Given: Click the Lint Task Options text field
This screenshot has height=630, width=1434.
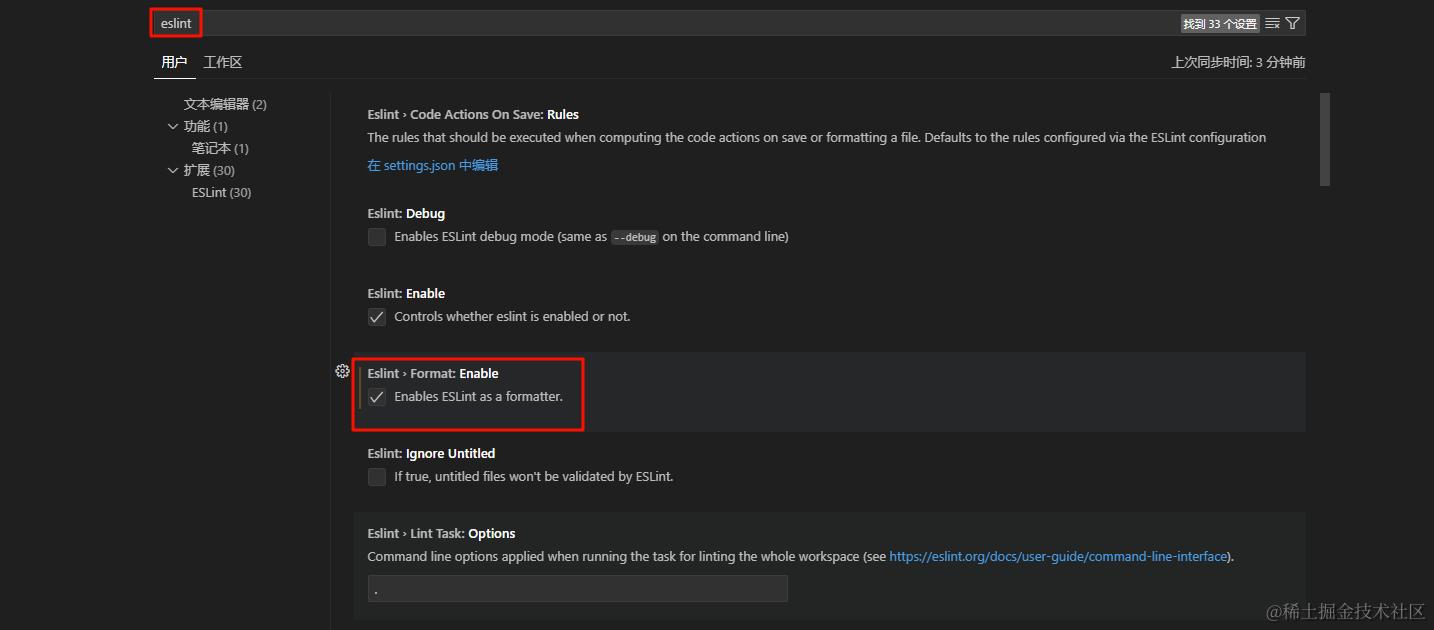Looking at the screenshot, I should tap(577, 589).
